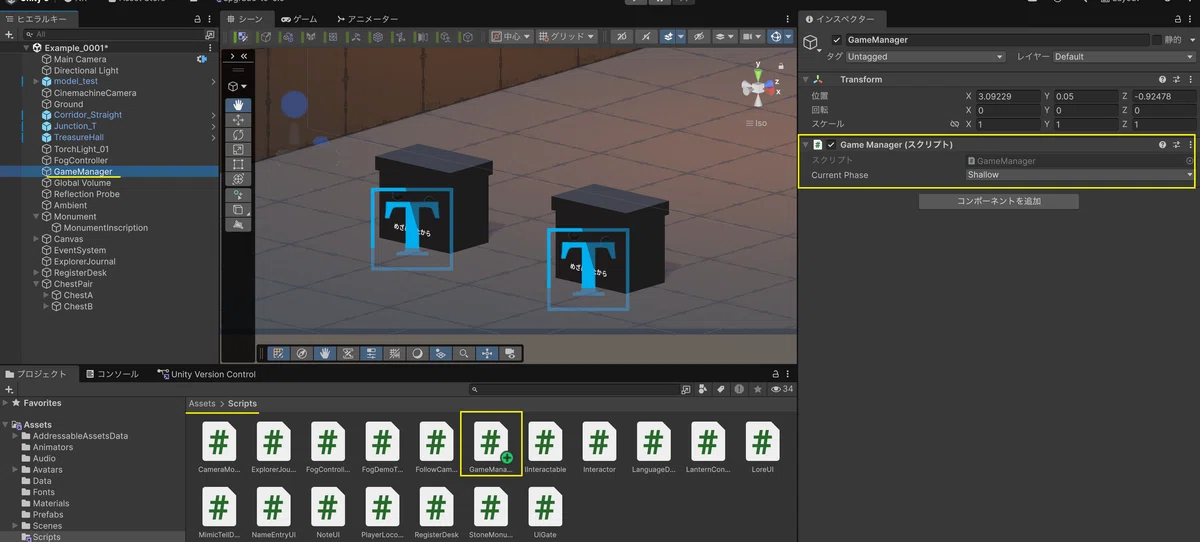Select the インスペクター tab
This screenshot has height=542, width=1200.
pos(844,19)
